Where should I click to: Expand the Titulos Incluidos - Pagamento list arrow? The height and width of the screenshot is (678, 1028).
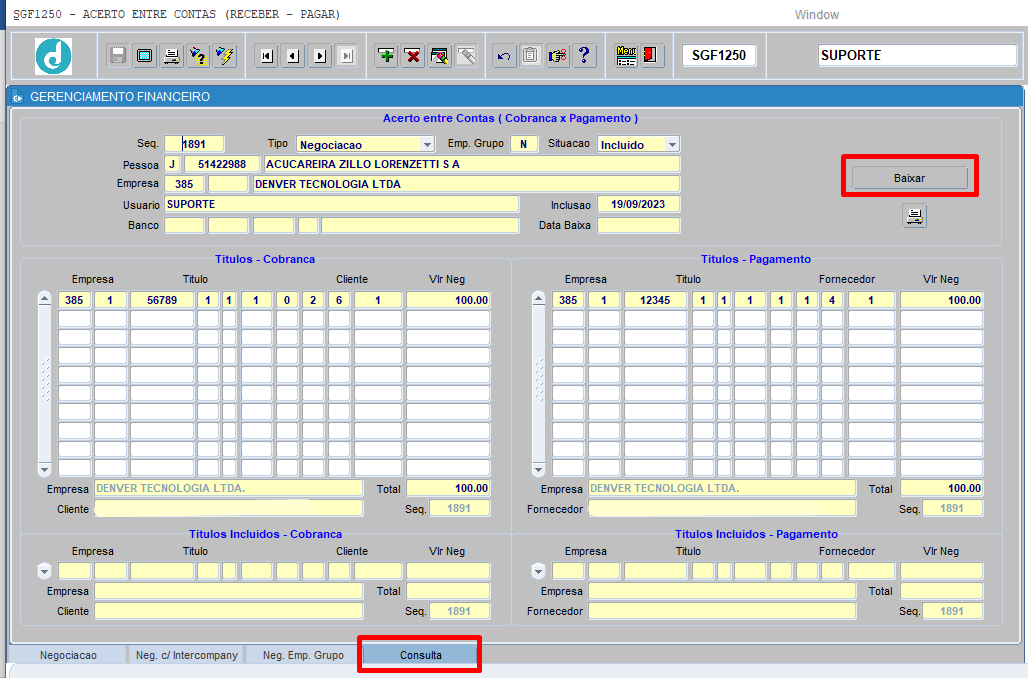click(x=538, y=571)
